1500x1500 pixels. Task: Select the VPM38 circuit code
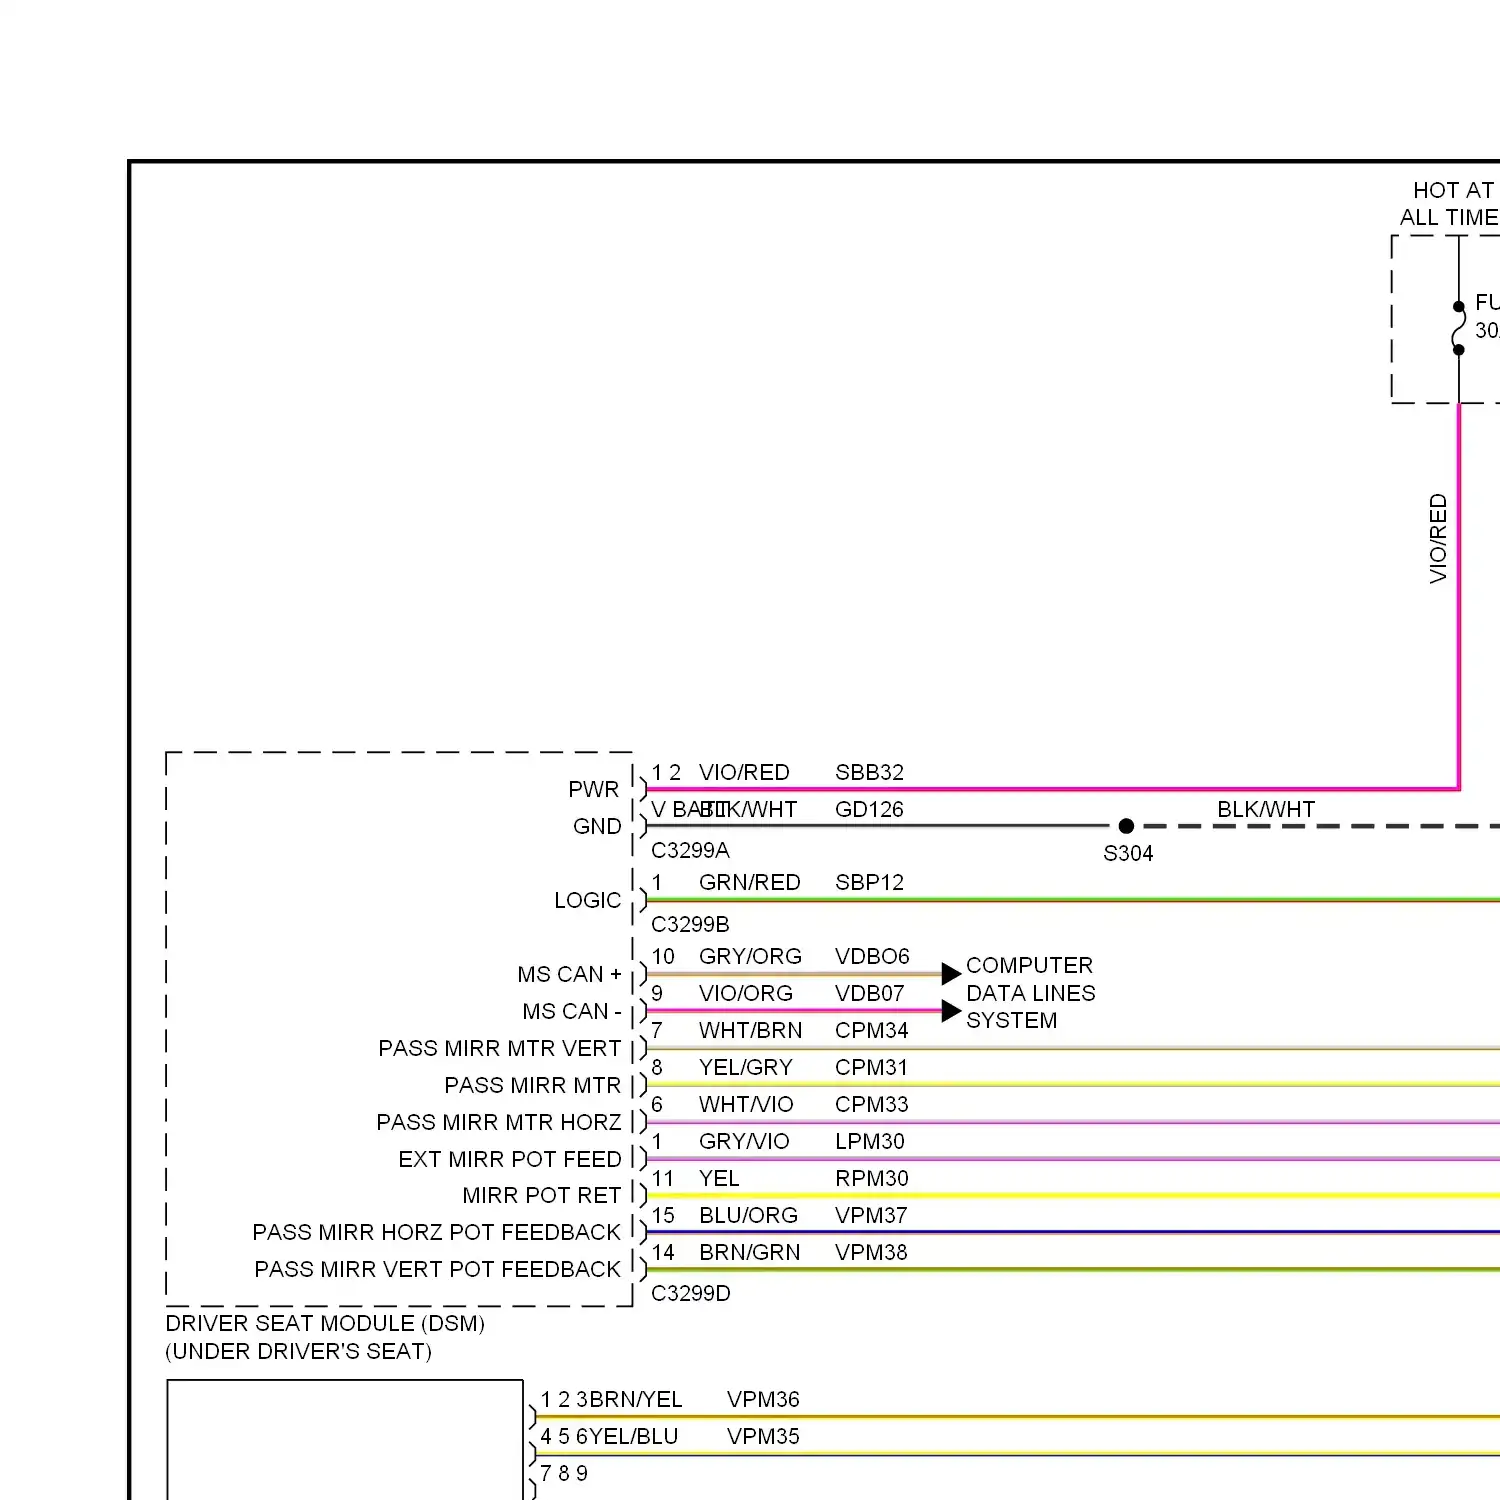pos(871,1252)
